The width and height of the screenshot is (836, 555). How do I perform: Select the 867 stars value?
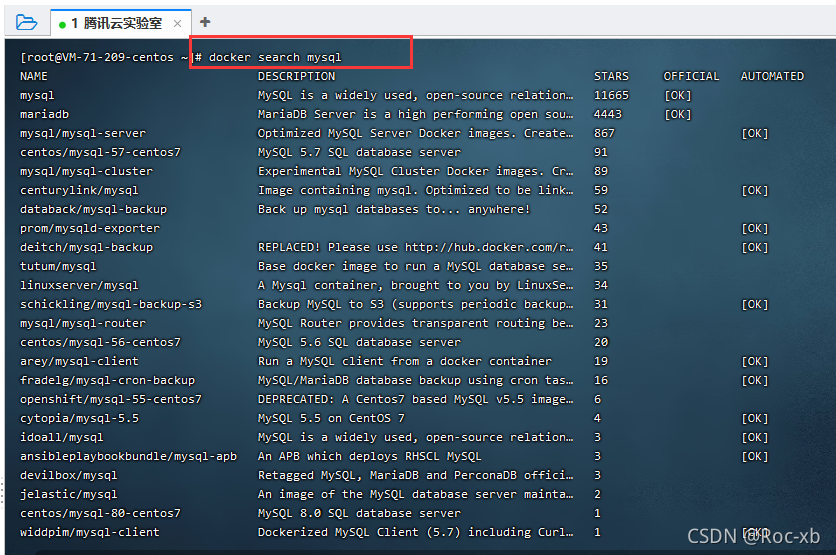click(x=604, y=133)
